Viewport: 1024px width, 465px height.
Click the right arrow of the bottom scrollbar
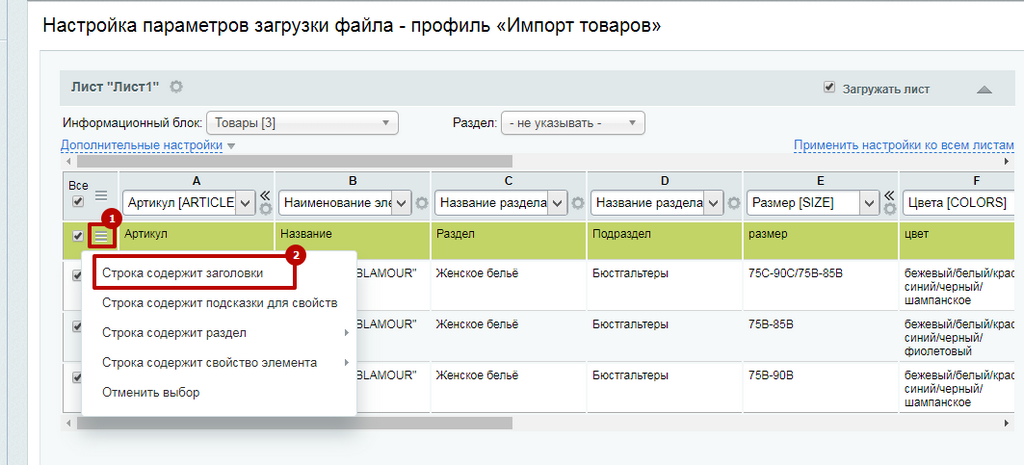point(1006,423)
